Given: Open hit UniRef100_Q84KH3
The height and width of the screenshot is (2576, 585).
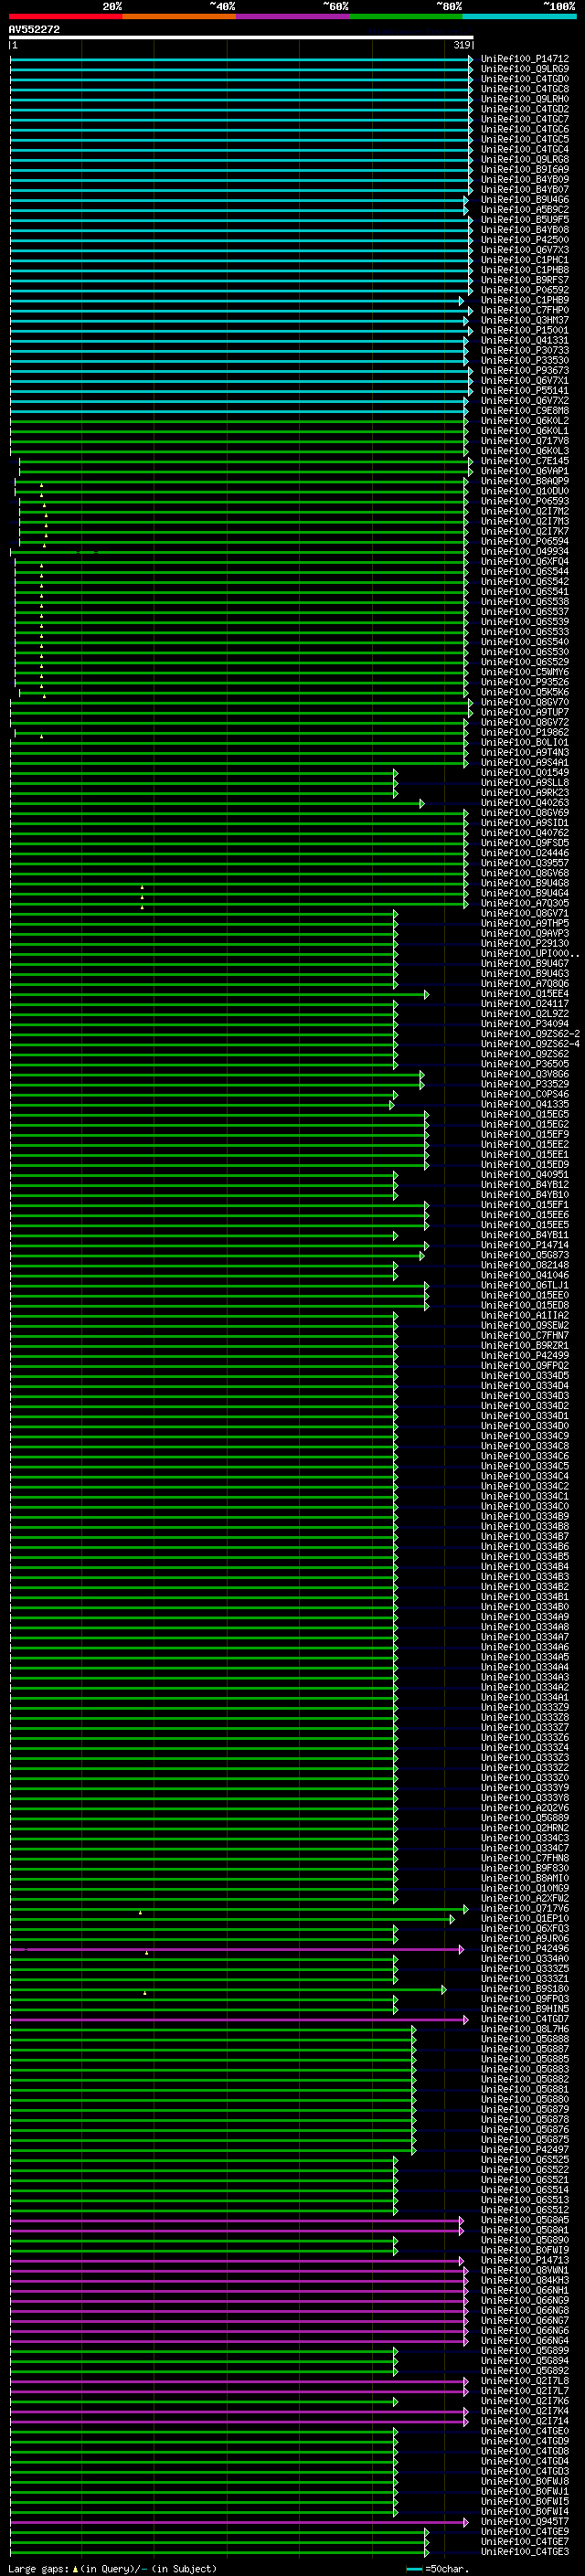Looking at the screenshot, I should 525,2280.
